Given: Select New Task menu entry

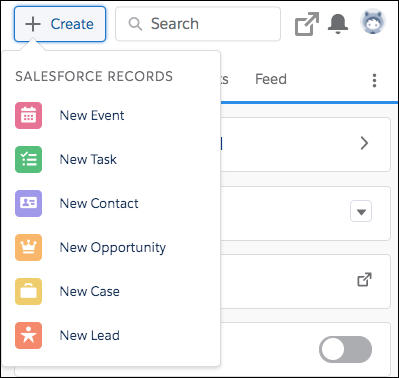Looking at the screenshot, I should 88,159.
